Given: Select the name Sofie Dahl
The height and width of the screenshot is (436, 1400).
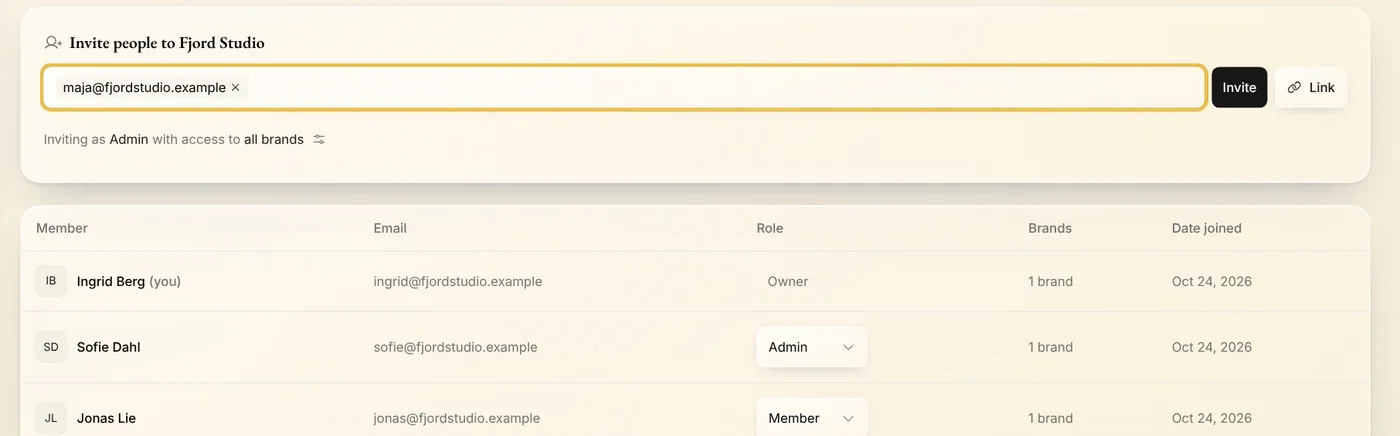Looking at the screenshot, I should [109, 347].
